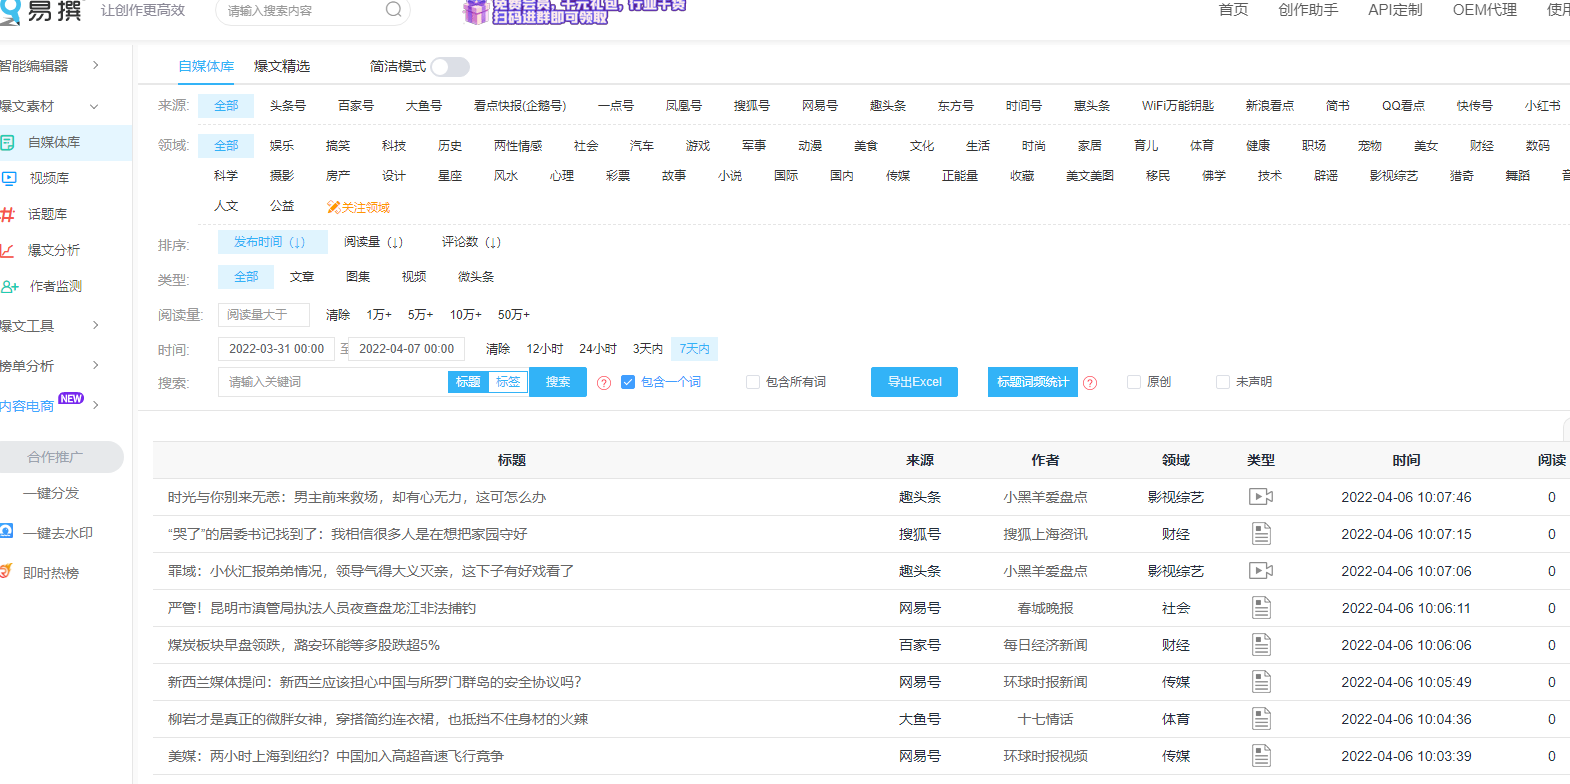Open article 严管！昆明市滇管局执法人员夜查
Image resolution: width=1570 pixels, height=784 pixels.
click(x=322, y=608)
